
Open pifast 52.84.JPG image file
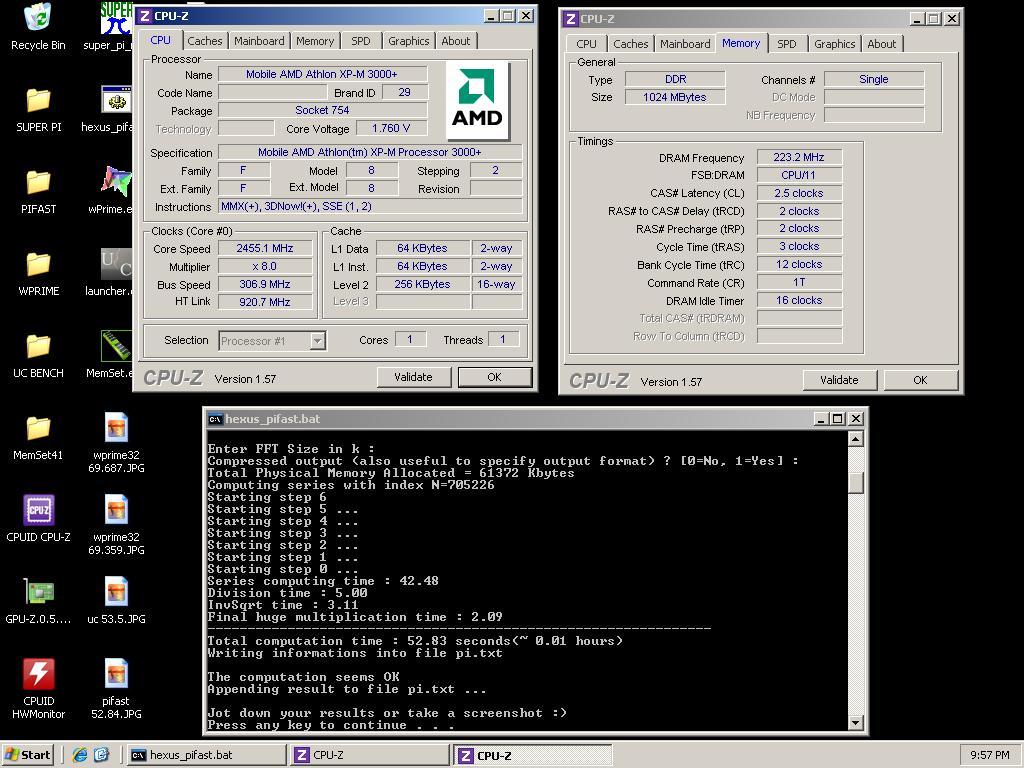[116, 689]
